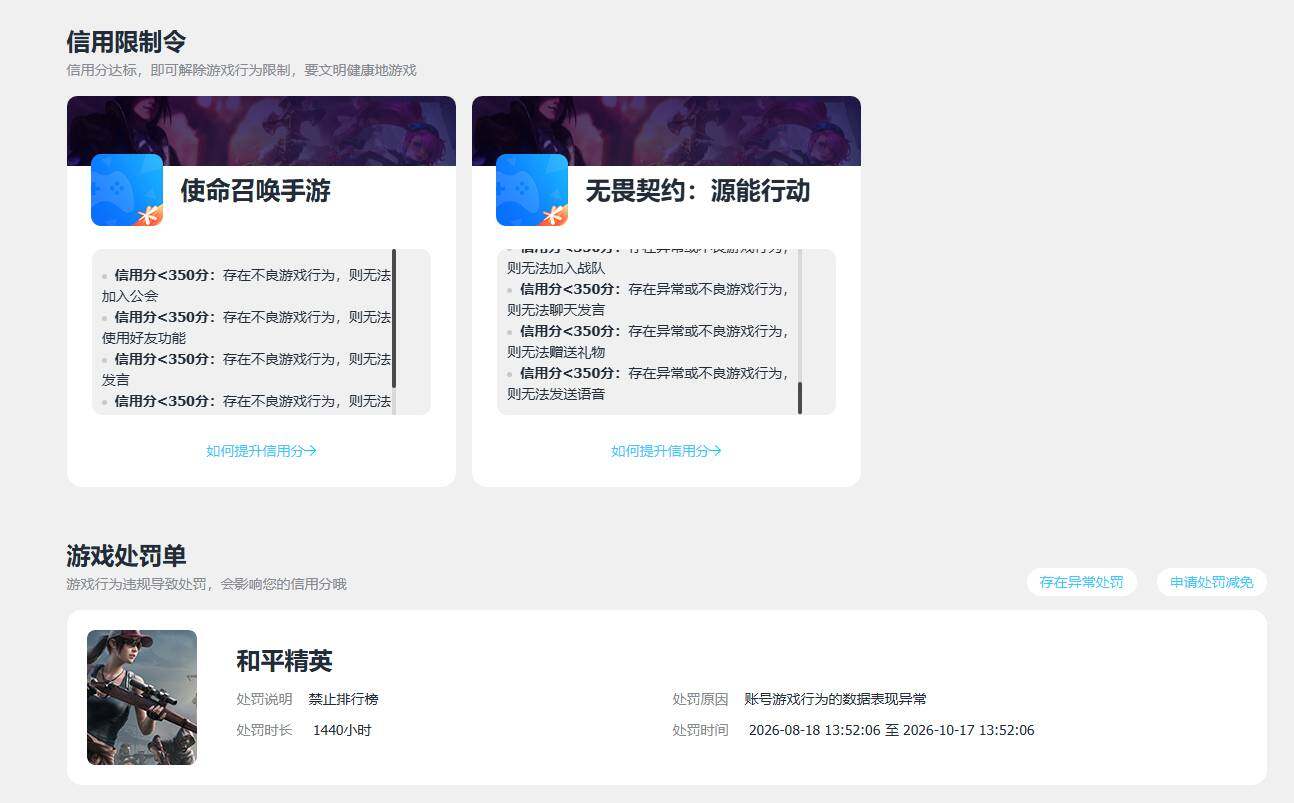1294x803 pixels.
Task: Click the penalty time range 2026-08-18 至 2026-10-17
Action: pos(891,730)
